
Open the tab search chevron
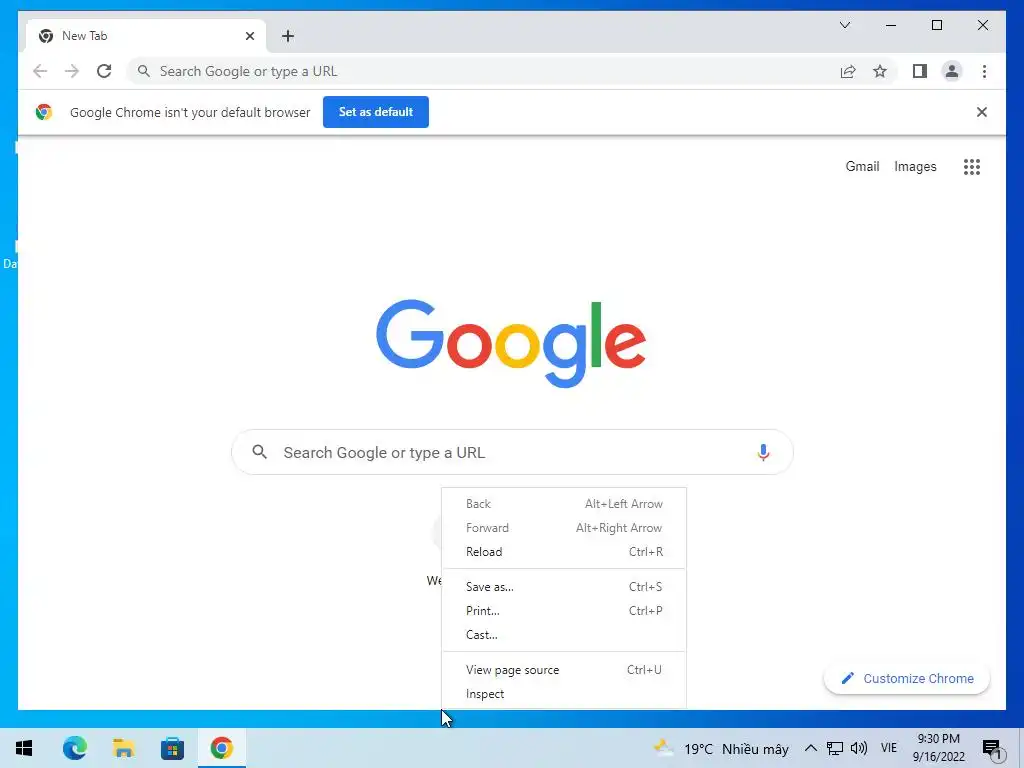844,25
